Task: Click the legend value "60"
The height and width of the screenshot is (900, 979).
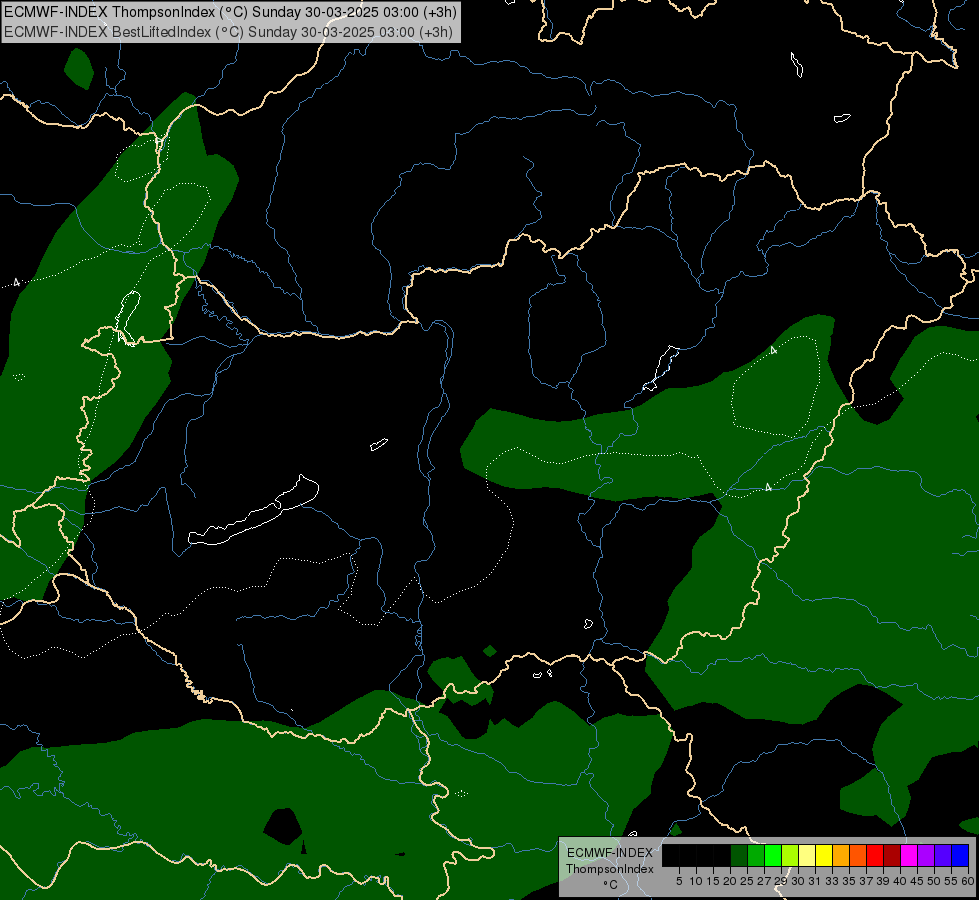Action: coord(968,881)
